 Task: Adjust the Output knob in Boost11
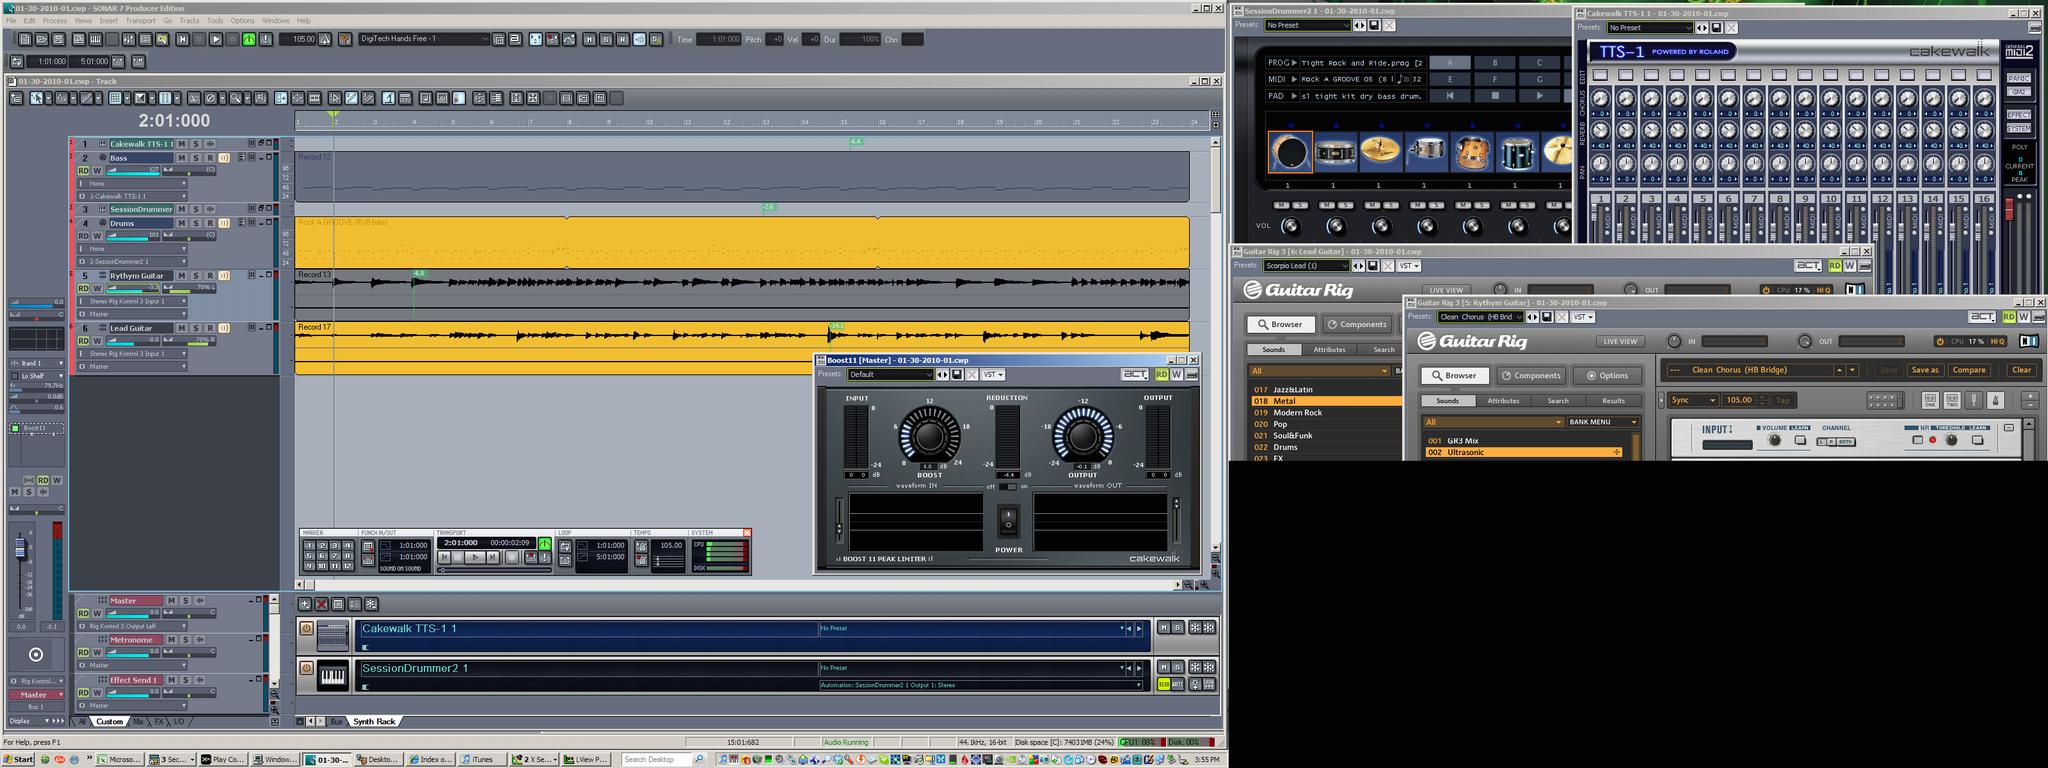1083,437
